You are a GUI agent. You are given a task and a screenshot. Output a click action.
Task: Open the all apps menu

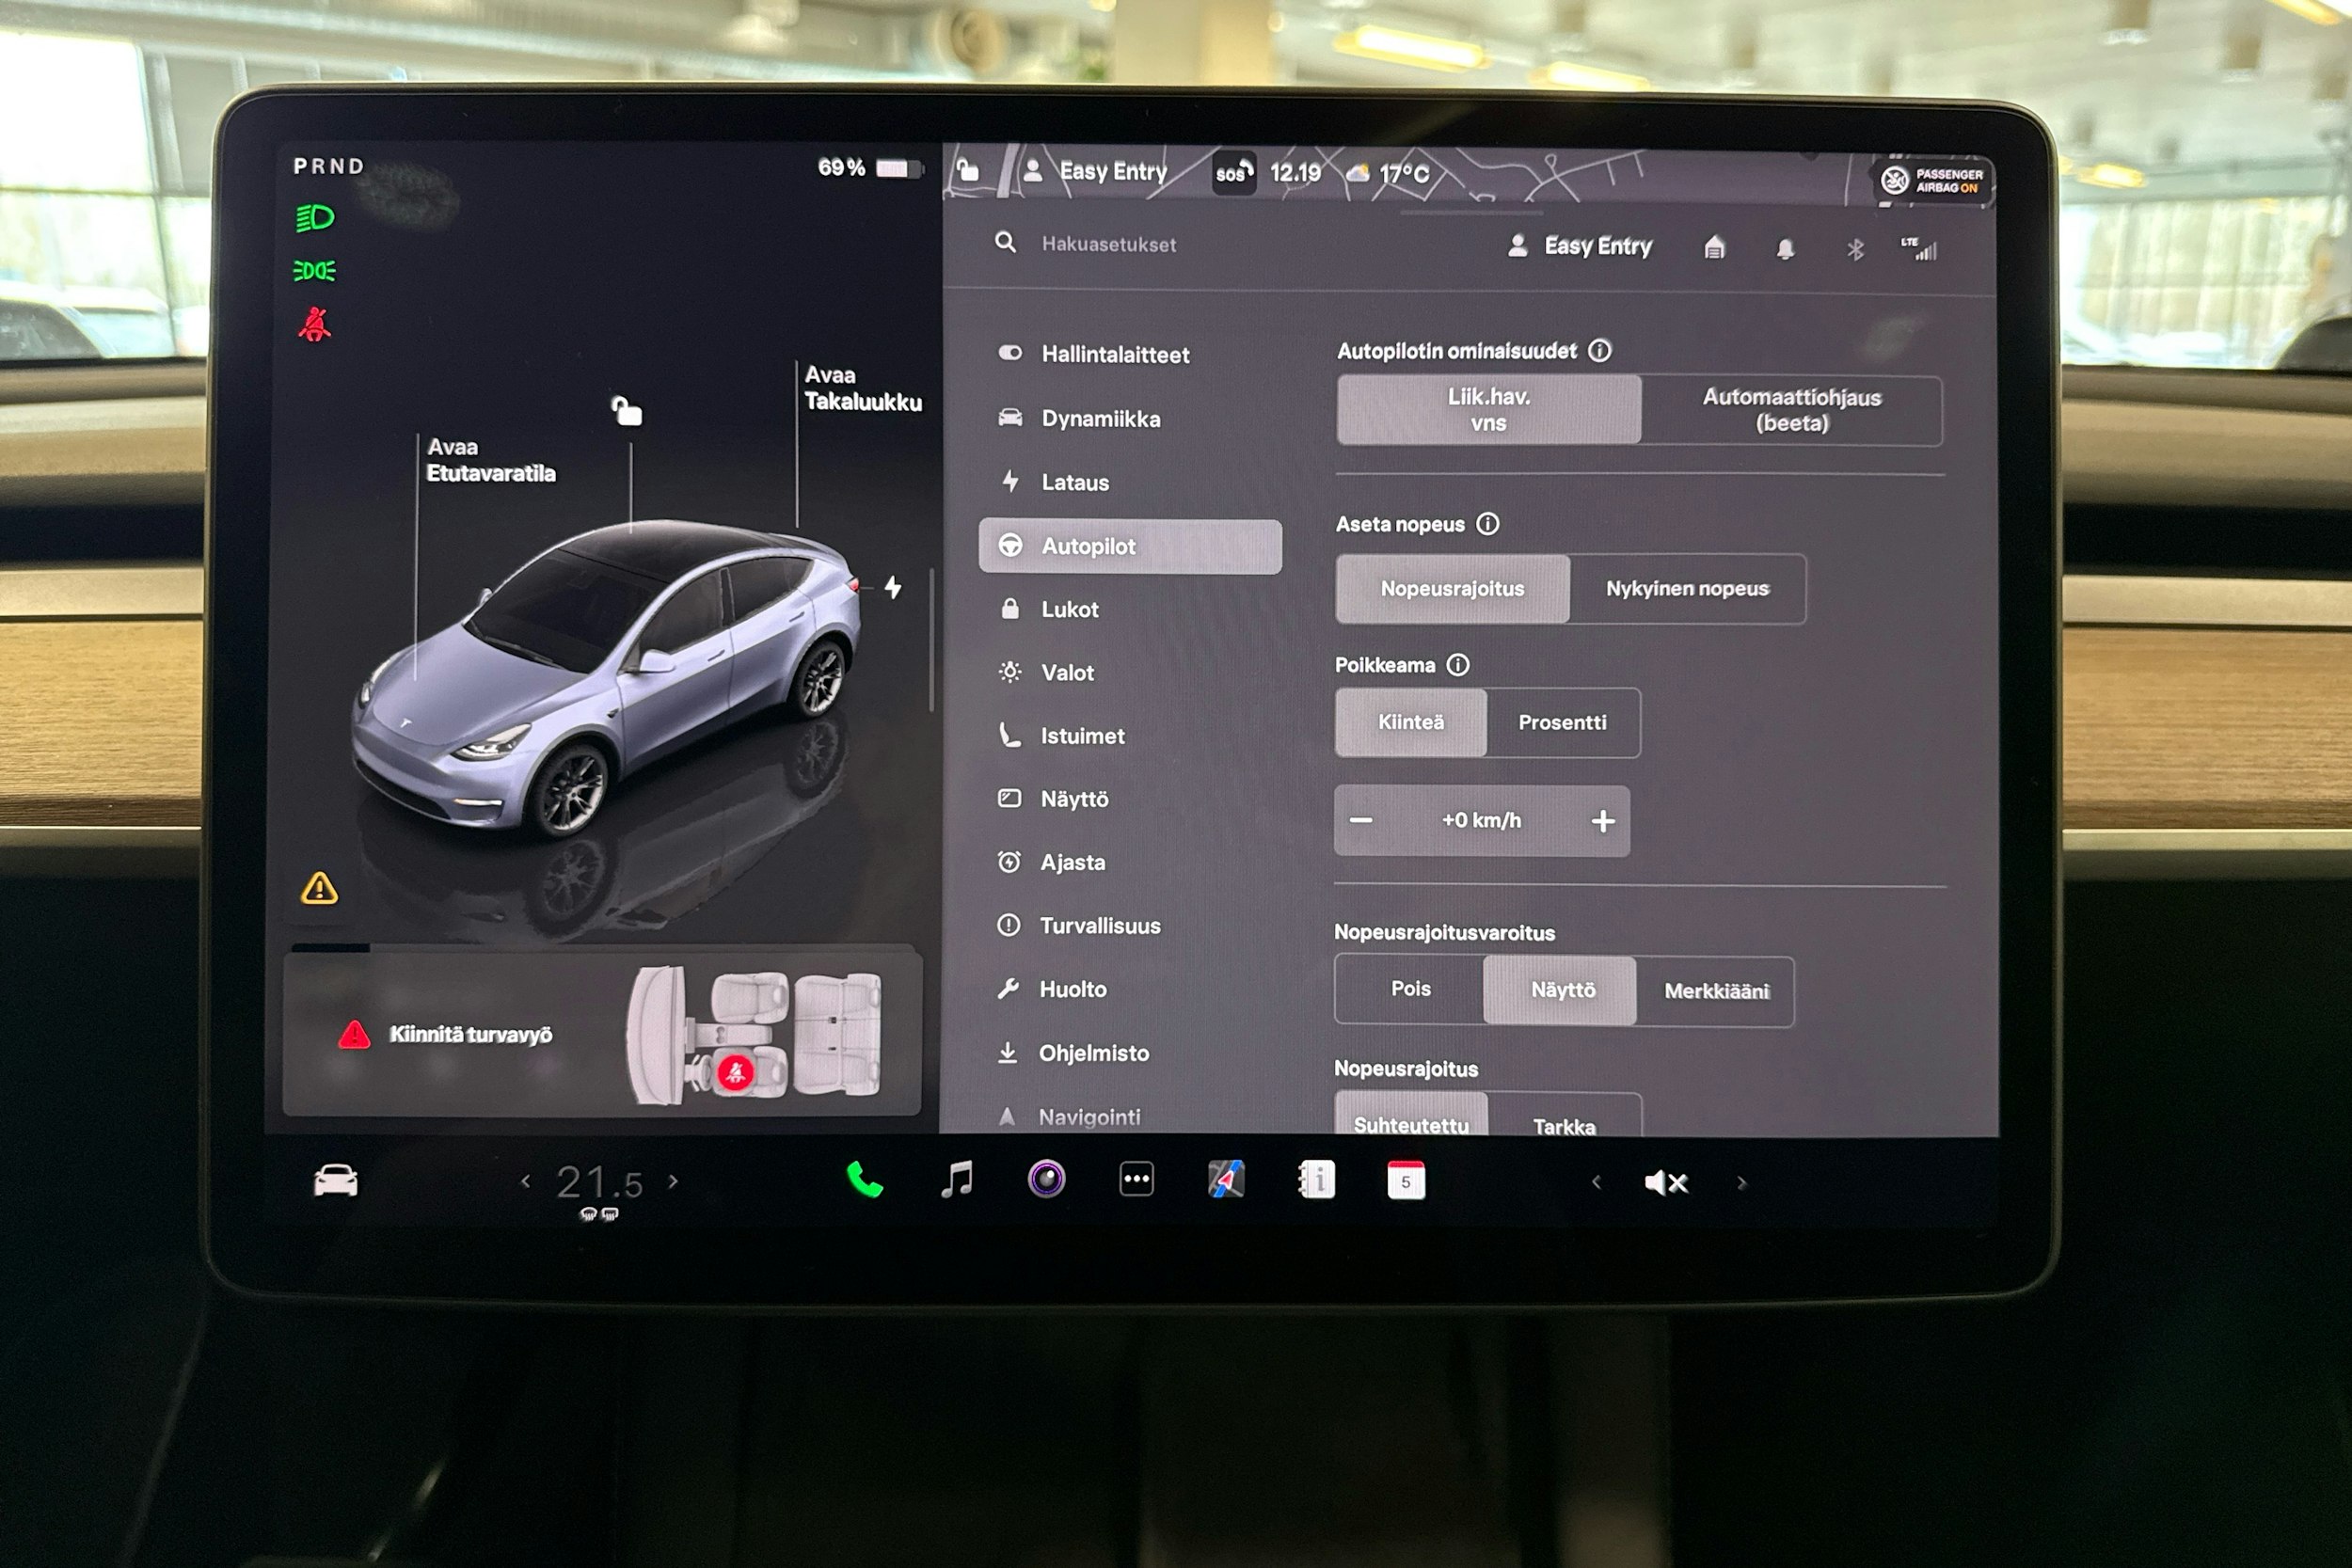tap(1136, 1180)
